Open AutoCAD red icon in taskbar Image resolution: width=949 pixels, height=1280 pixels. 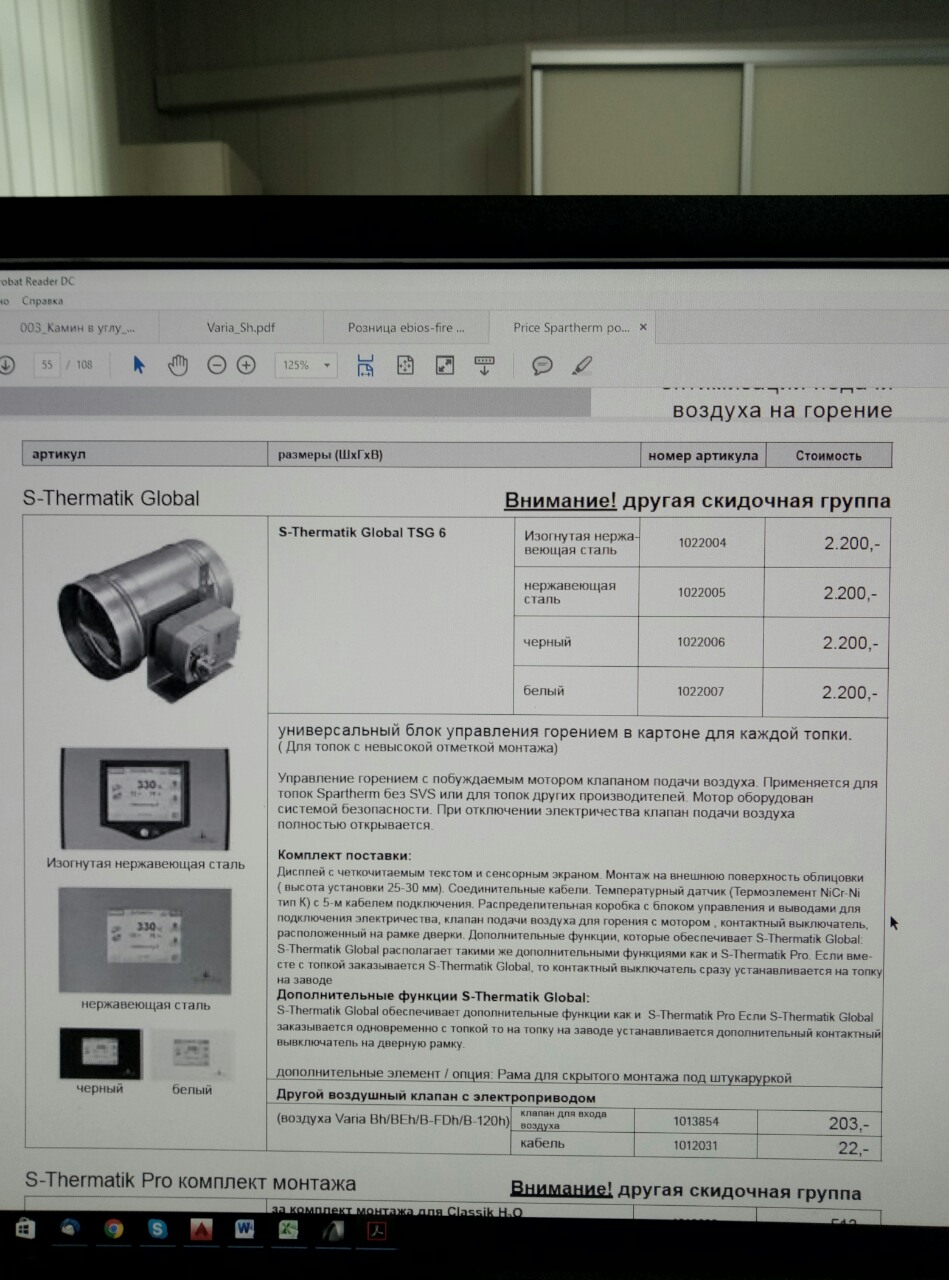pos(201,1230)
